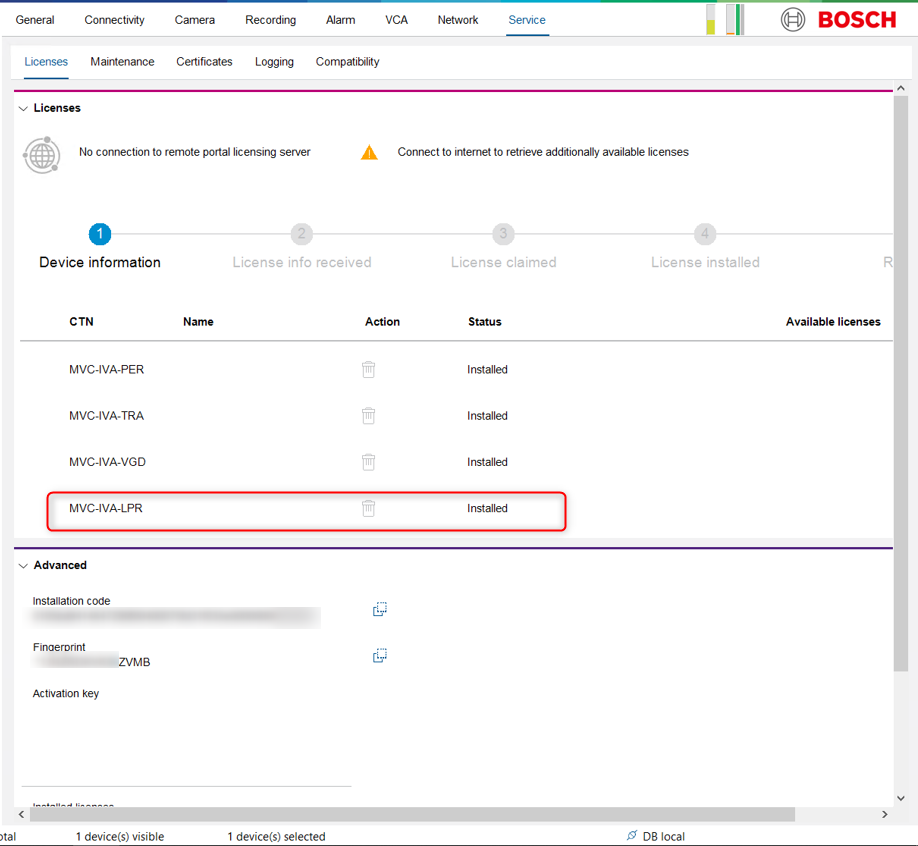Image resolution: width=918 pixels, height=846 pixels.
Task: Open the Logging tab
Action: [x=274, y=62]
